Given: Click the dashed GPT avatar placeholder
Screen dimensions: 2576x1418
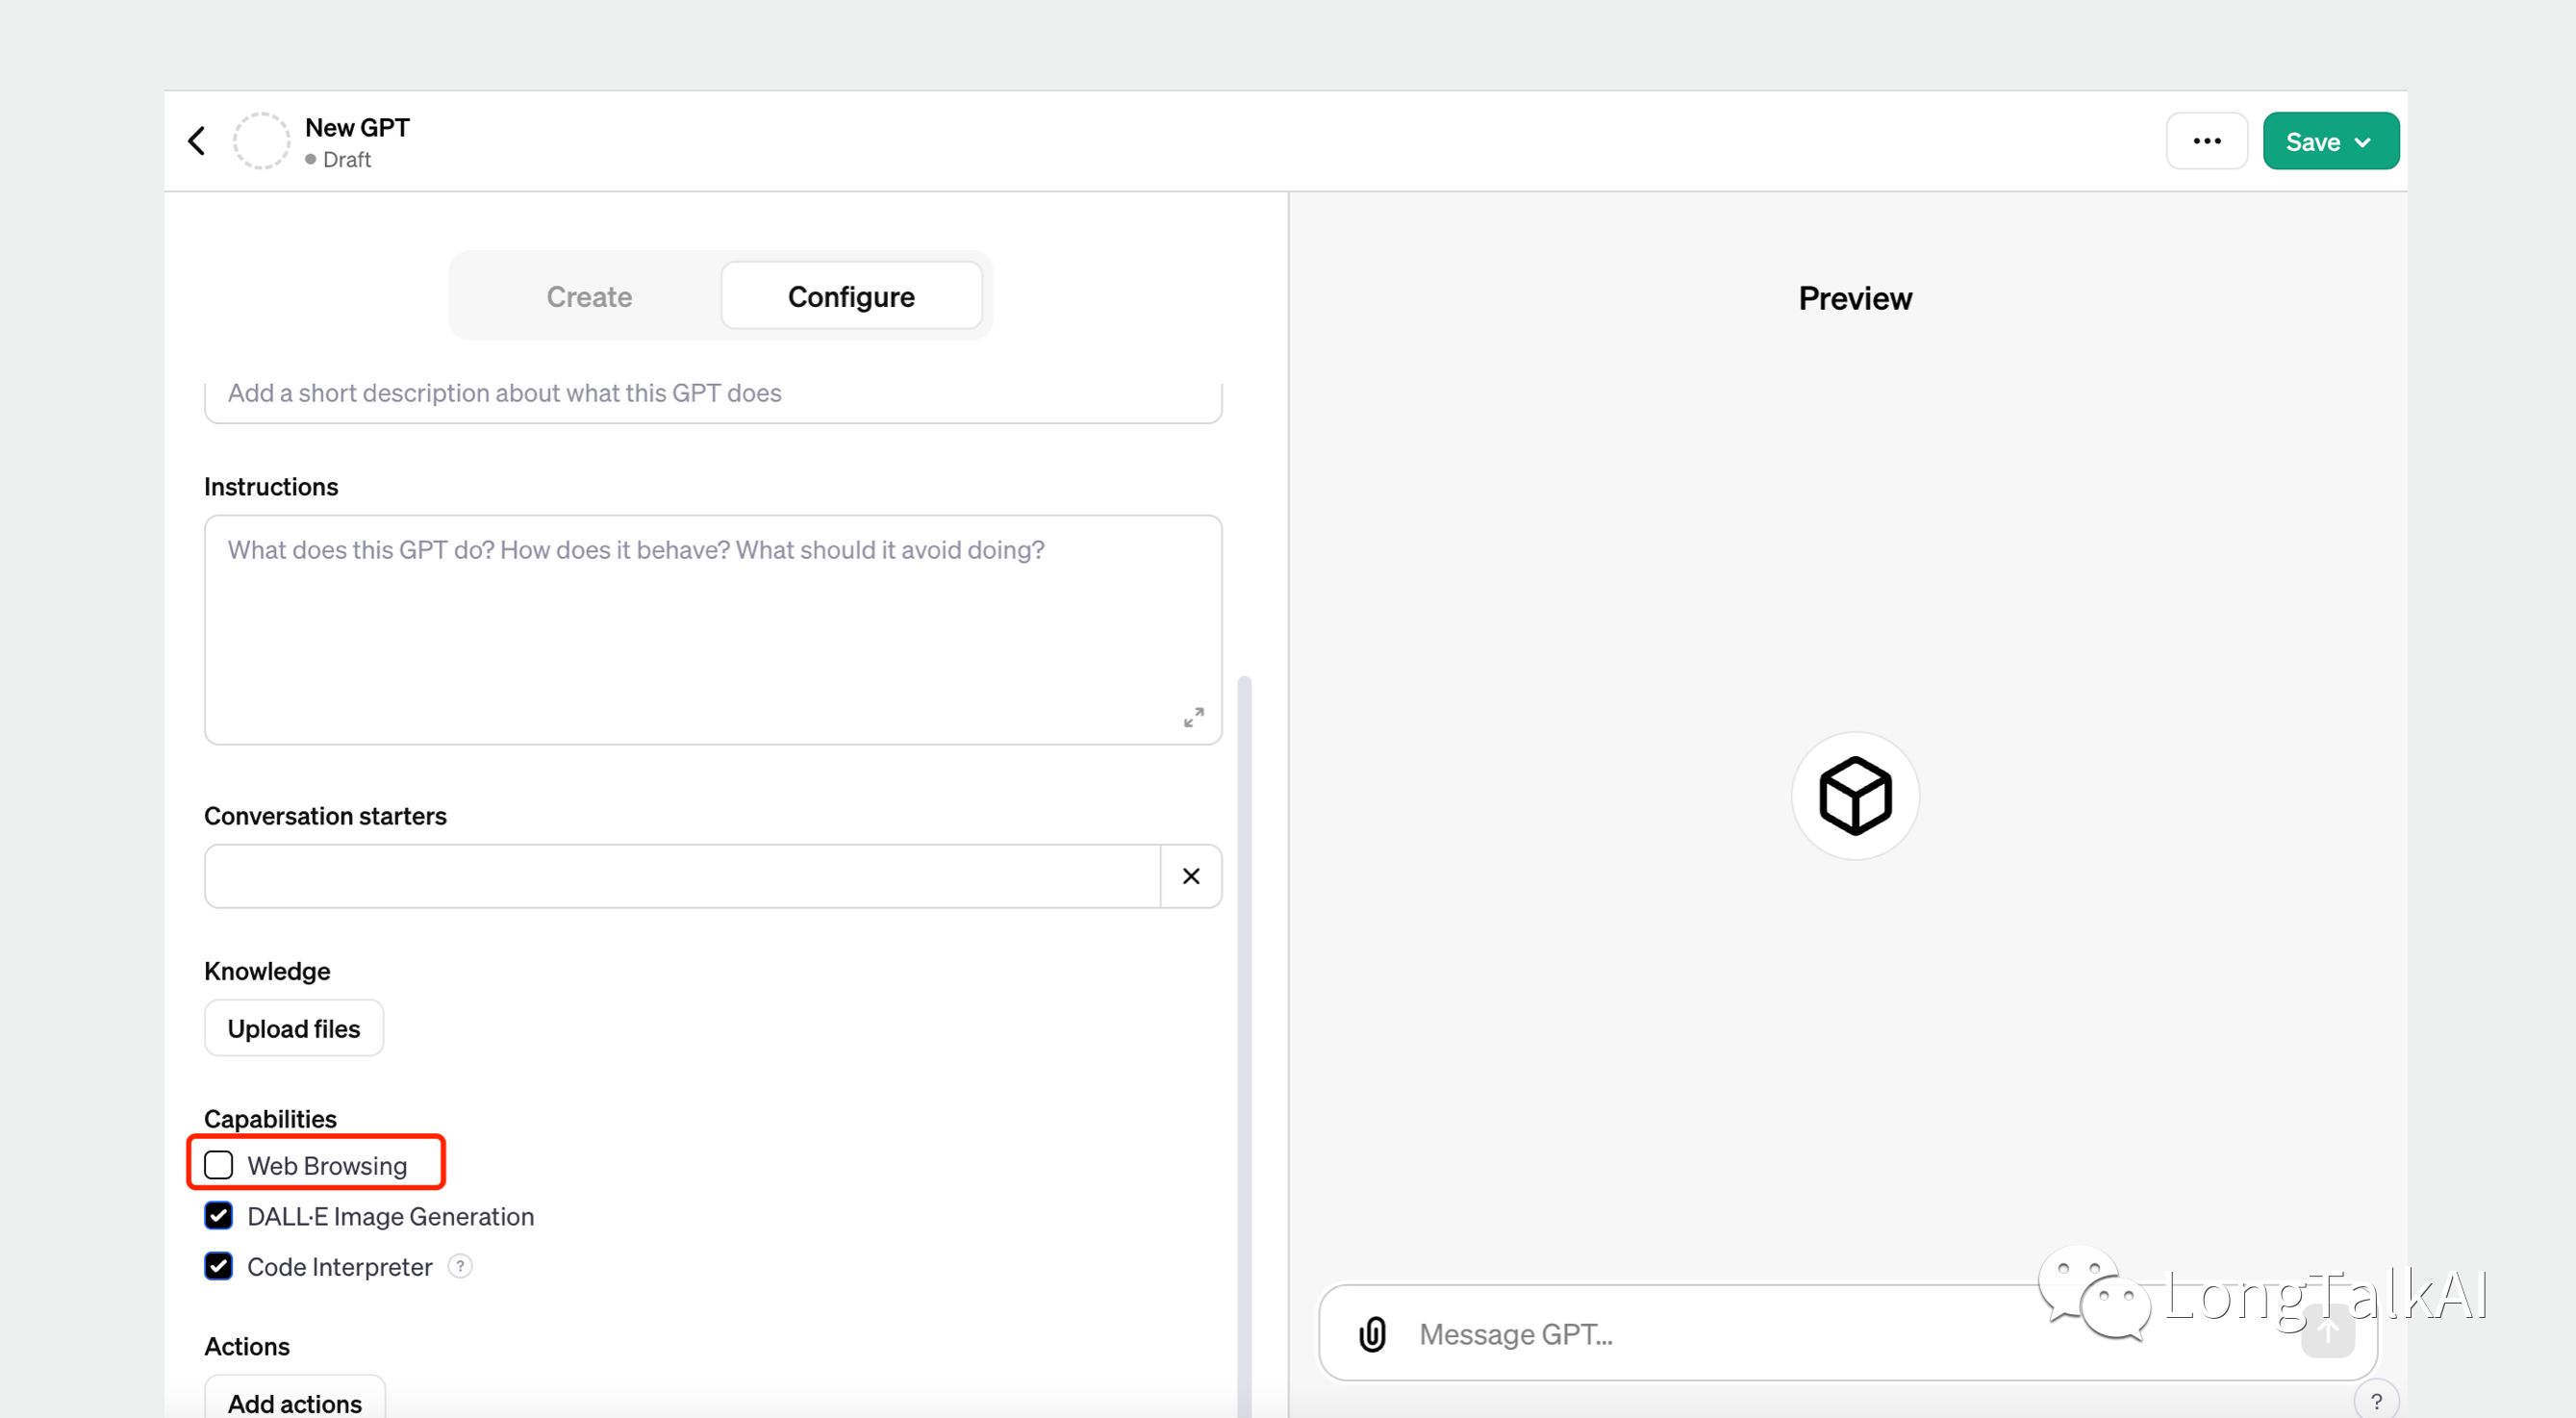Looking at the screenshot, I should pyautogui.click(x=261, y=141).
